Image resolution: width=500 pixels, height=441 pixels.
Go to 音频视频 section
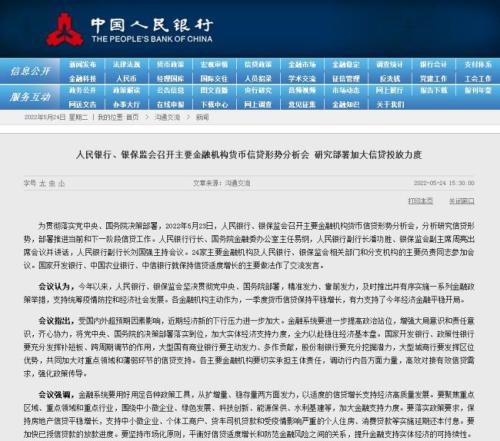[302, 90]
